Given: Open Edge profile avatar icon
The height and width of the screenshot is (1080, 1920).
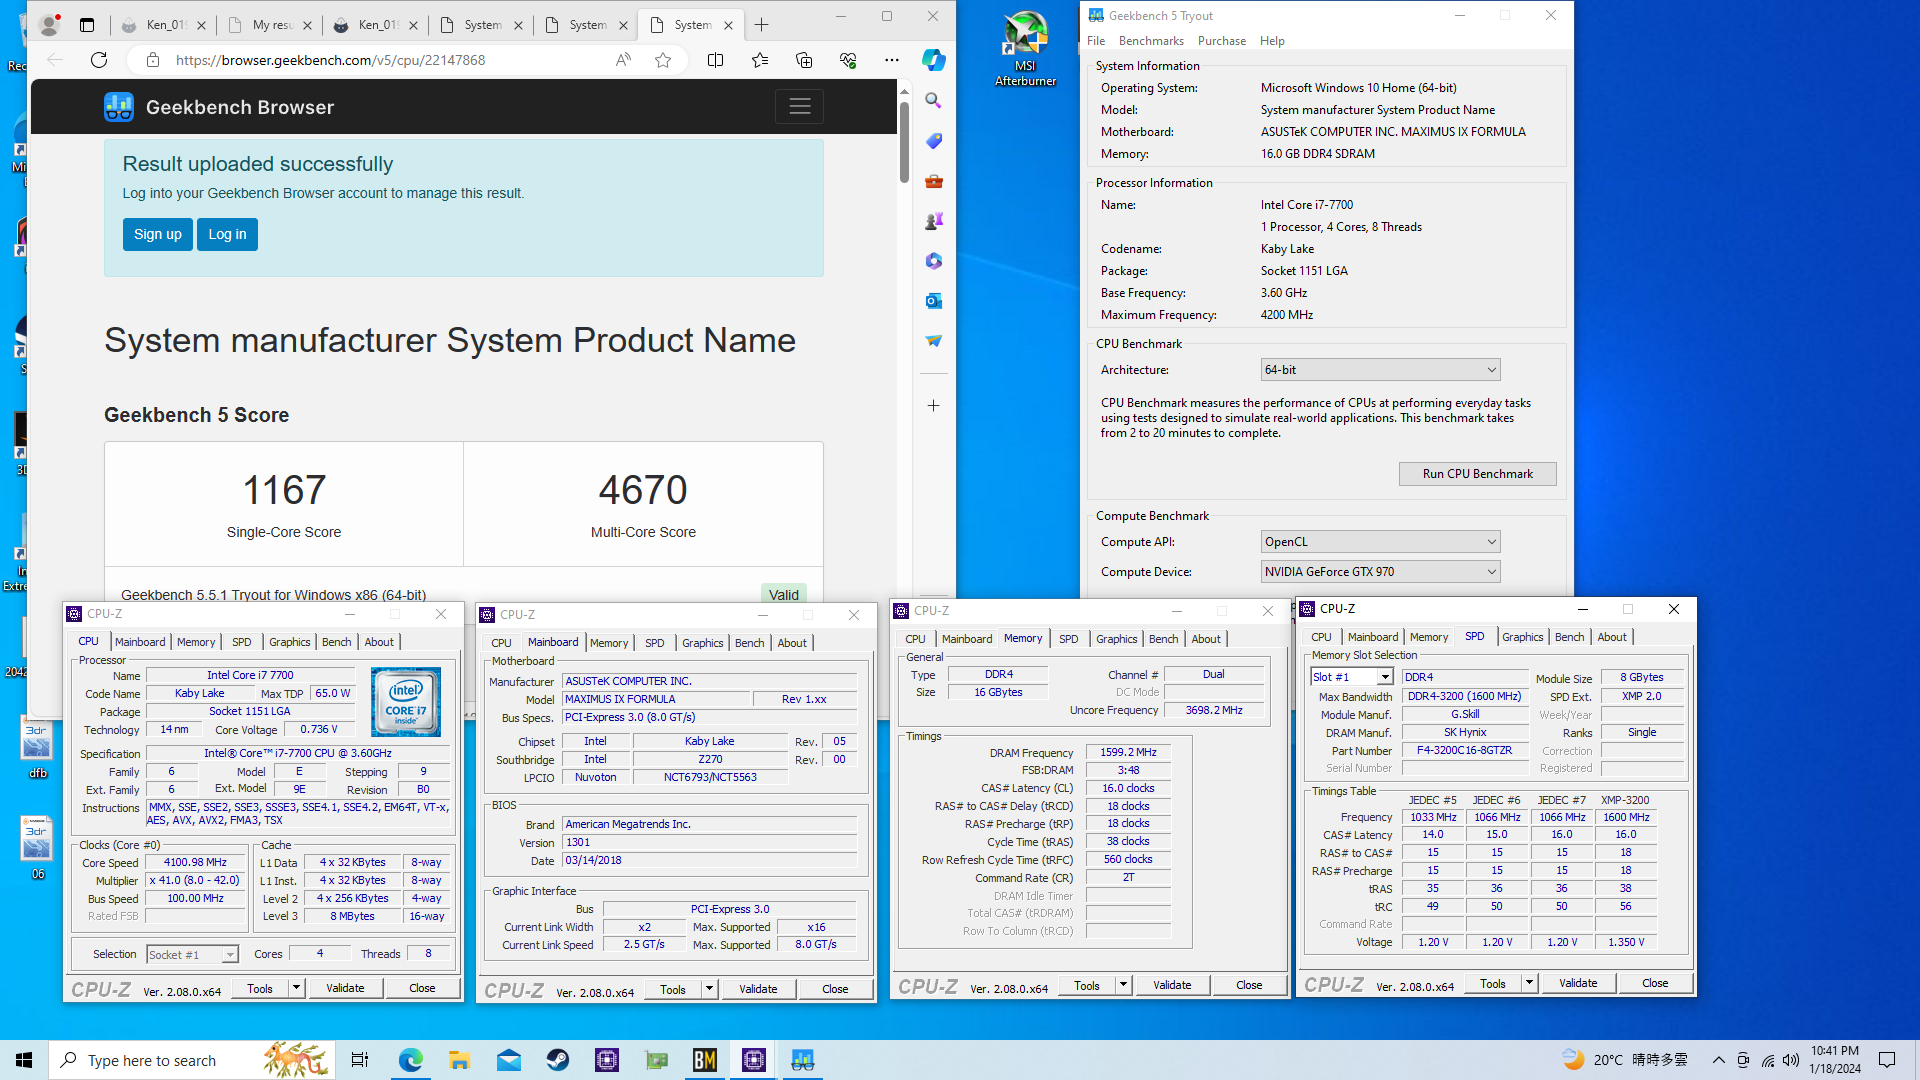Looking at the screenshot, I should pyautogui.click(x=48, y=25).
